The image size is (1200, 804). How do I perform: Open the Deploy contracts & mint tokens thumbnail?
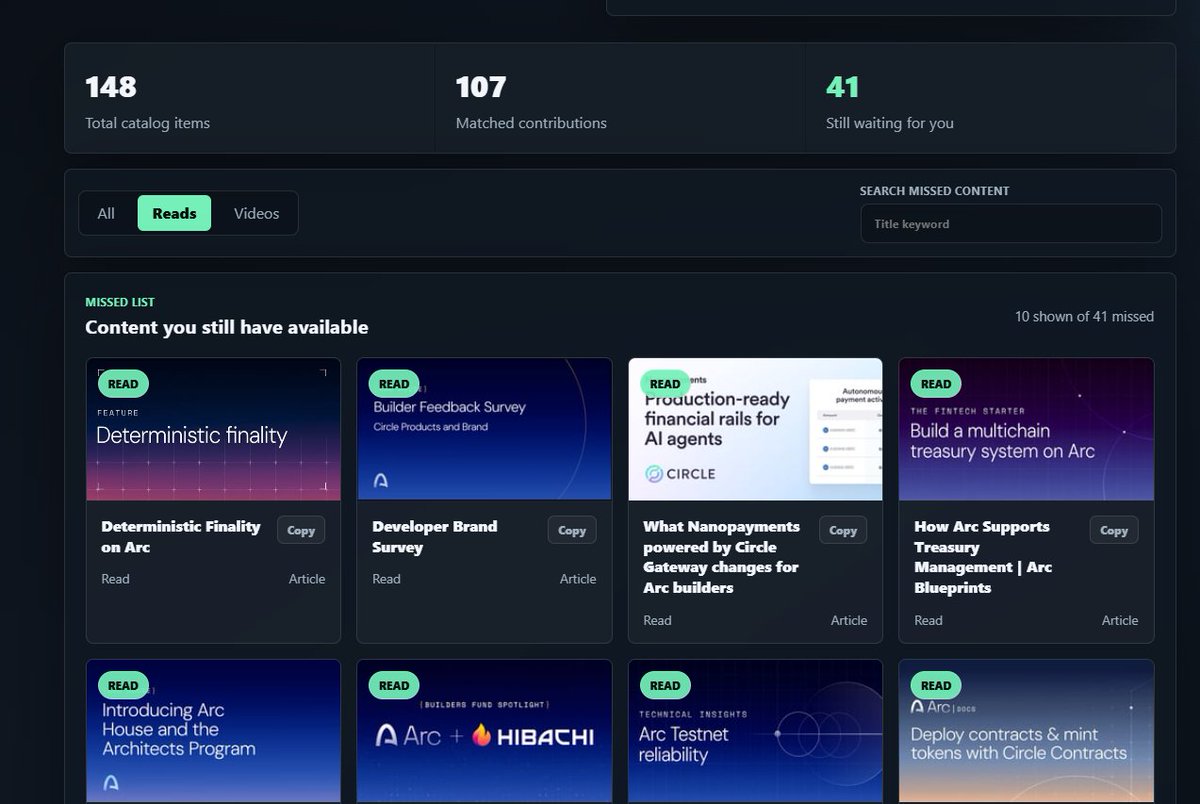(x=1026, y=731)
